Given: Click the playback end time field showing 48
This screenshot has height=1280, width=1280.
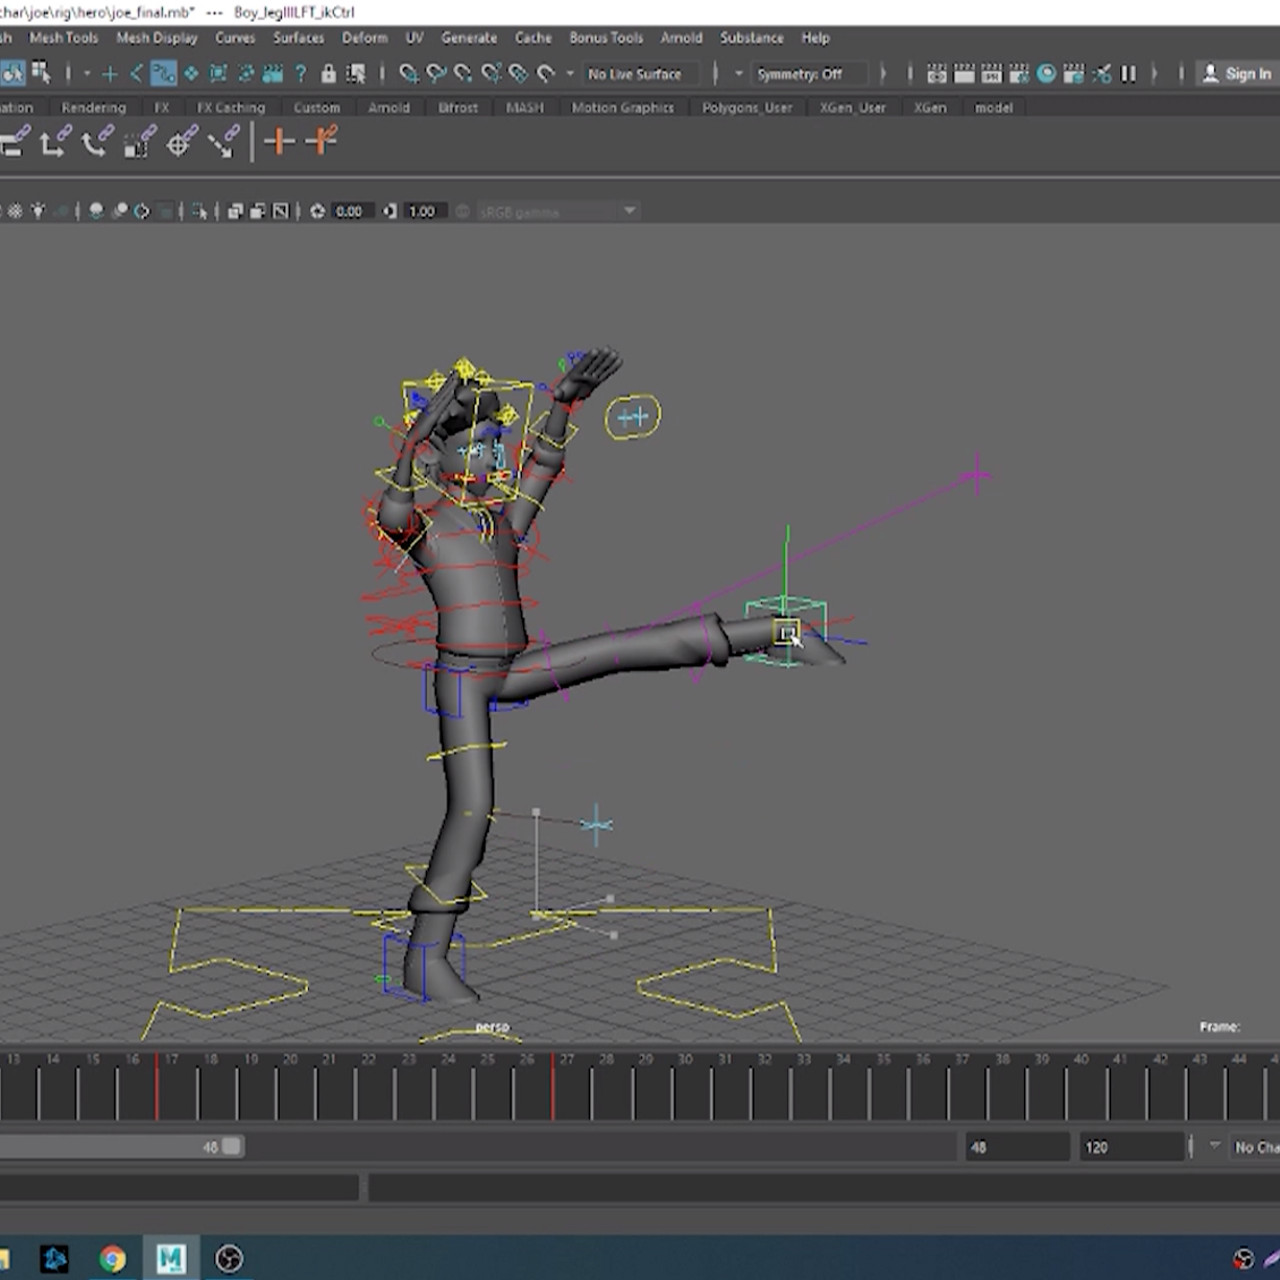Looking at the screenshot, I should (x=1016, y=1147).
